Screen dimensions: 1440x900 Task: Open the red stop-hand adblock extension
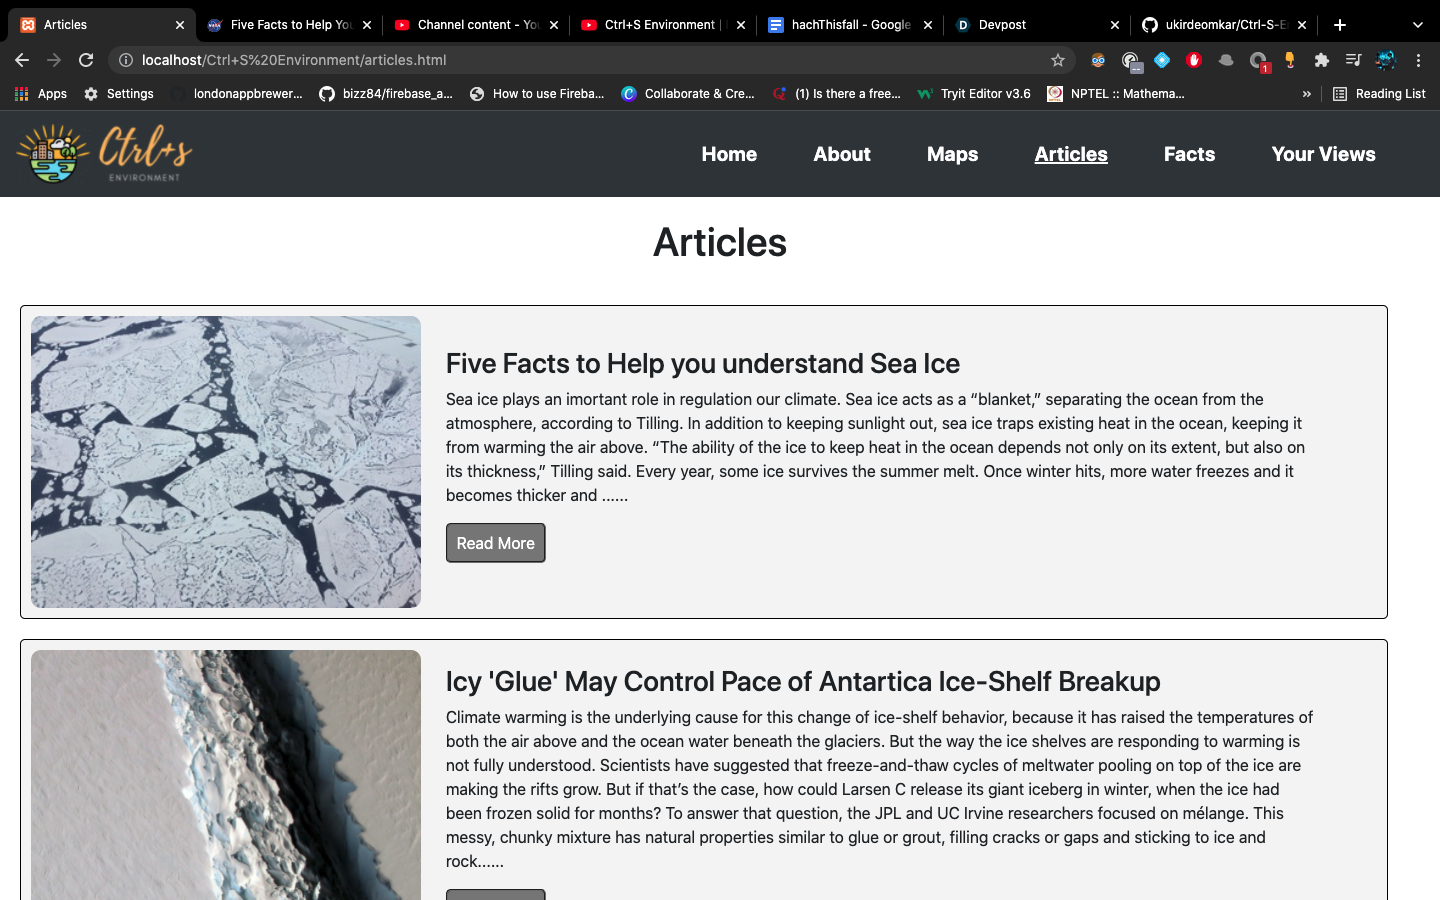(1194, 60)
